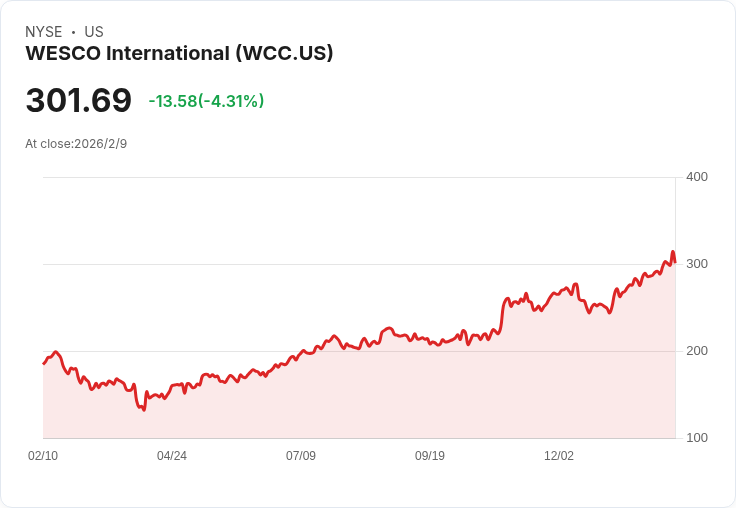736x508 pixels.
Task: Select the 12/02 date on x-axis
Action: click(559, 456)
